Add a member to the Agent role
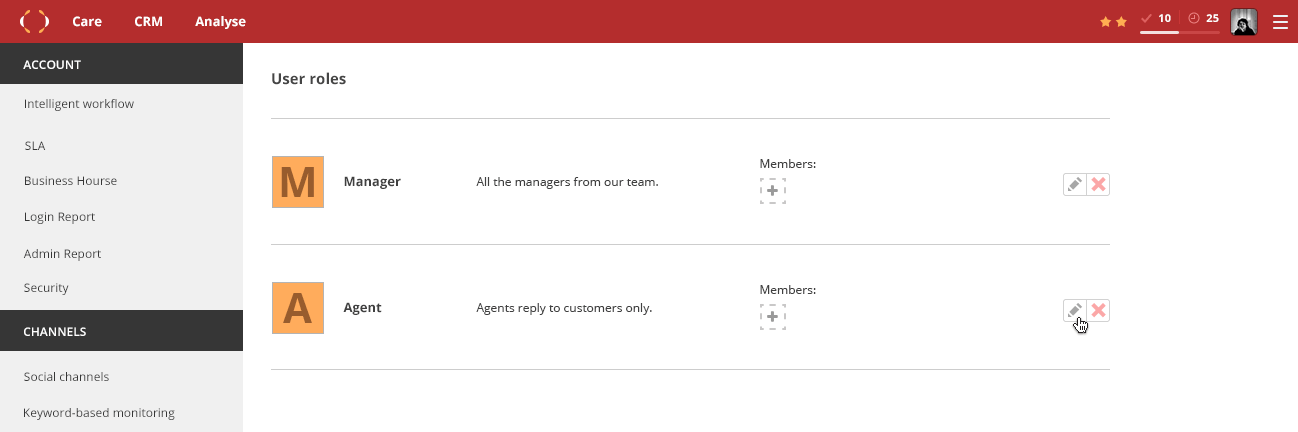Viewport: 1298px width, 432px height. click(773, 317)
